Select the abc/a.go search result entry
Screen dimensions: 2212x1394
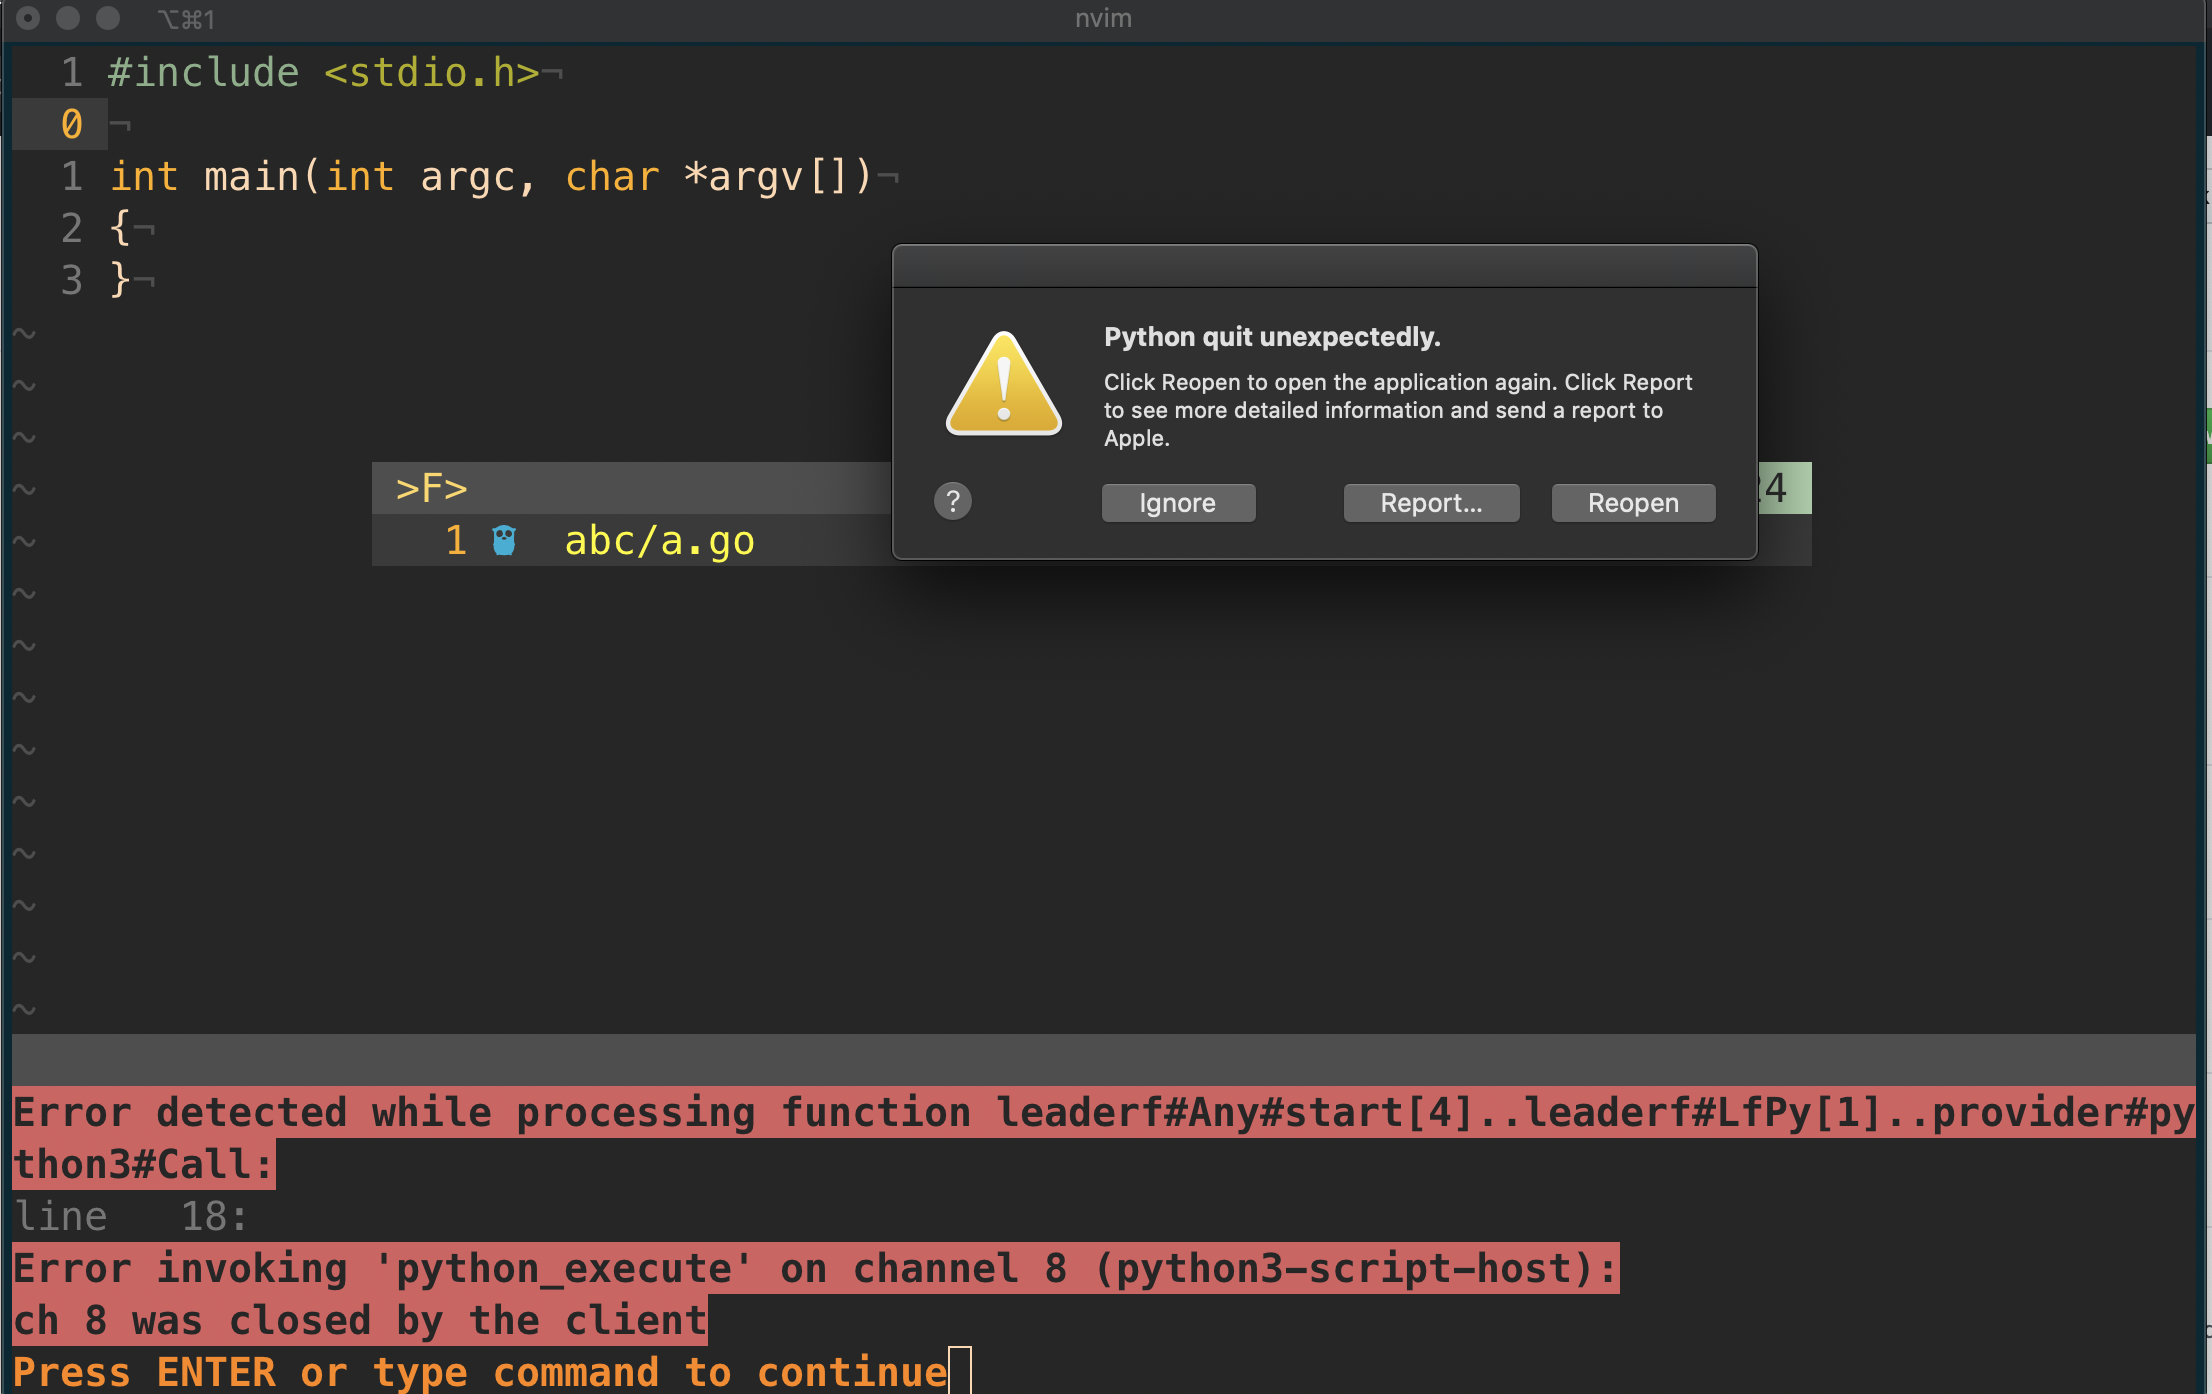[x=659, y=540]
